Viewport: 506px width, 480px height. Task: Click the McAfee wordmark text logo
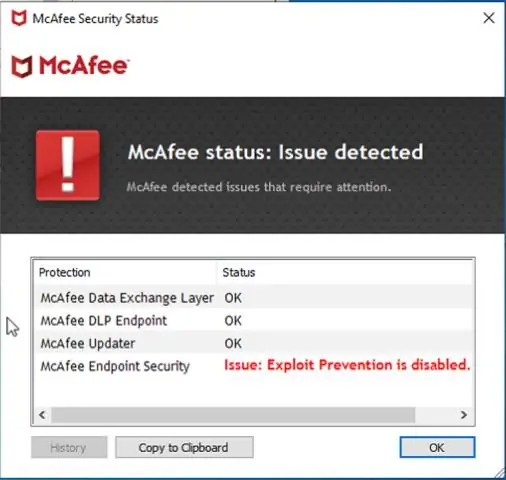click(84, 65)
